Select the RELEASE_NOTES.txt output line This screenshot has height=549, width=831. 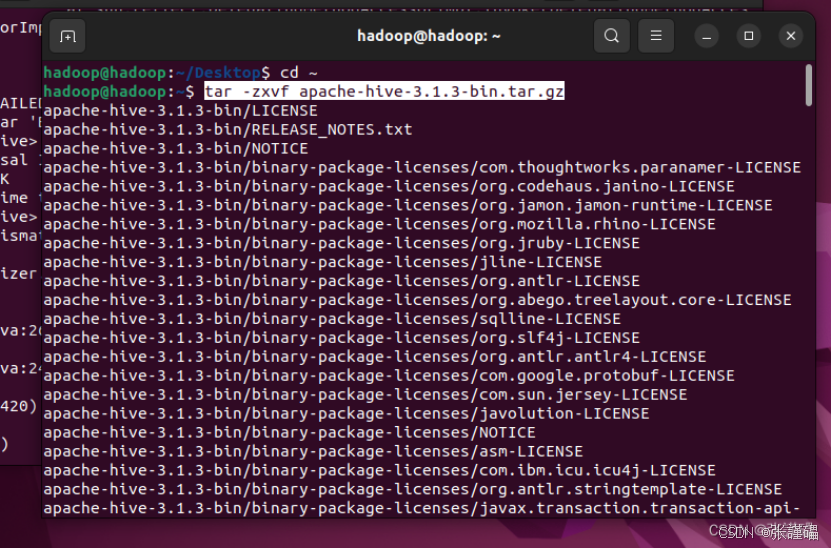coord(228,130)
